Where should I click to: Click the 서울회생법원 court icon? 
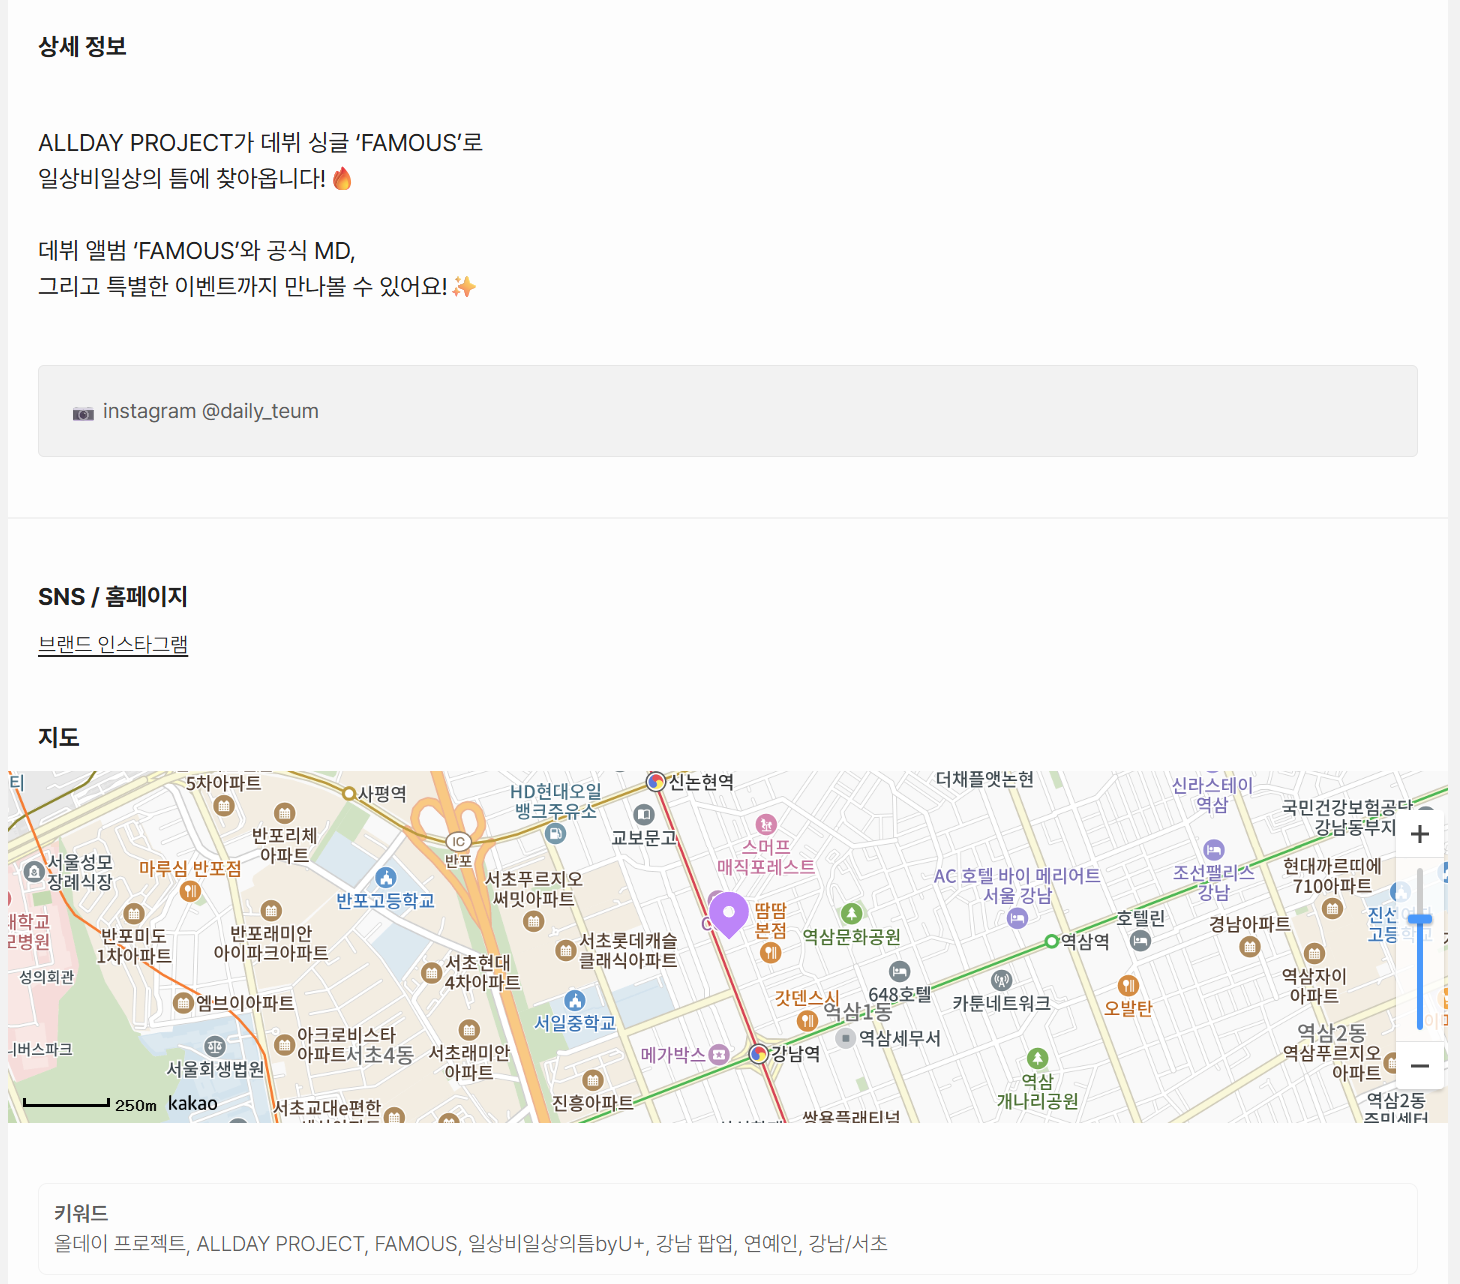215,1046
